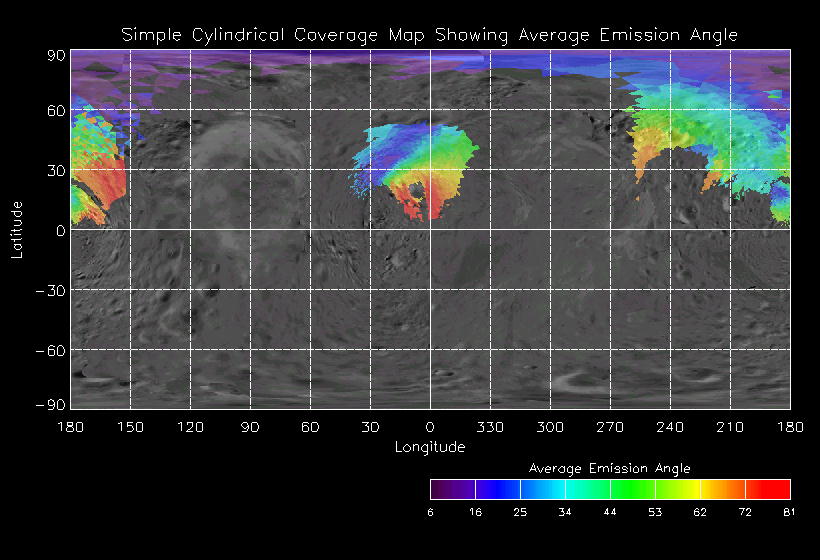This screenshot has width=820, height=560.
Task: Click the color bar value label "81"
Action: 788,512
